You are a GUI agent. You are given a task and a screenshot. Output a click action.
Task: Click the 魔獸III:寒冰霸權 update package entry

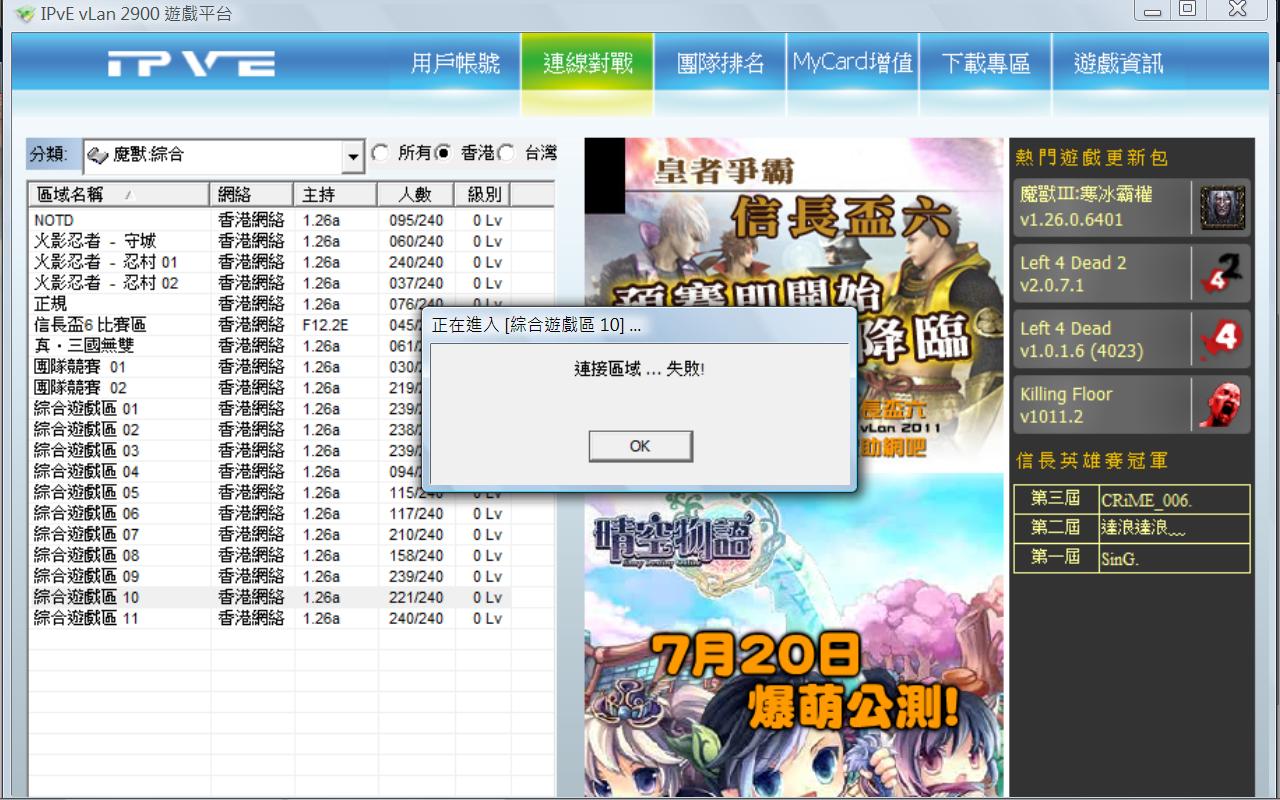pos(1132,208)
